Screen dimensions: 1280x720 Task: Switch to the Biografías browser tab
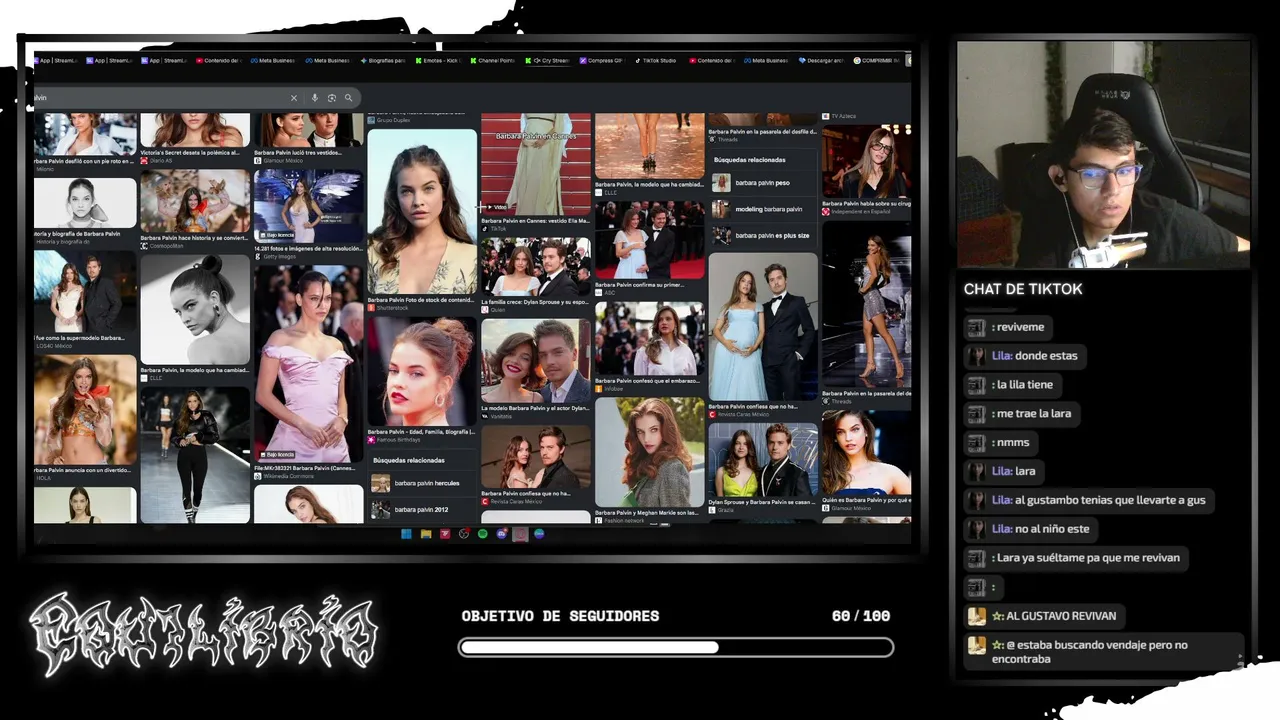coord(384,61)
